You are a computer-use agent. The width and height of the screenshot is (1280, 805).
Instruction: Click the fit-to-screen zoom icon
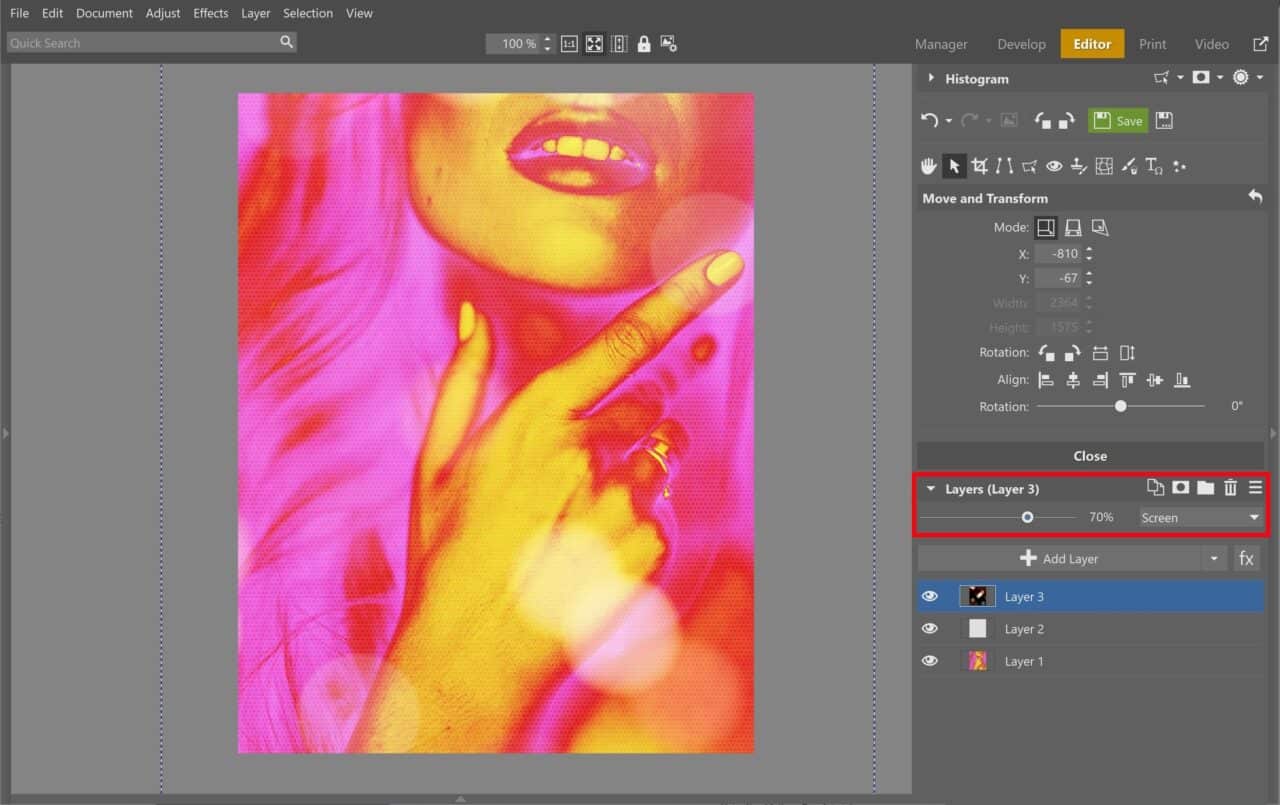coord(594,43)
